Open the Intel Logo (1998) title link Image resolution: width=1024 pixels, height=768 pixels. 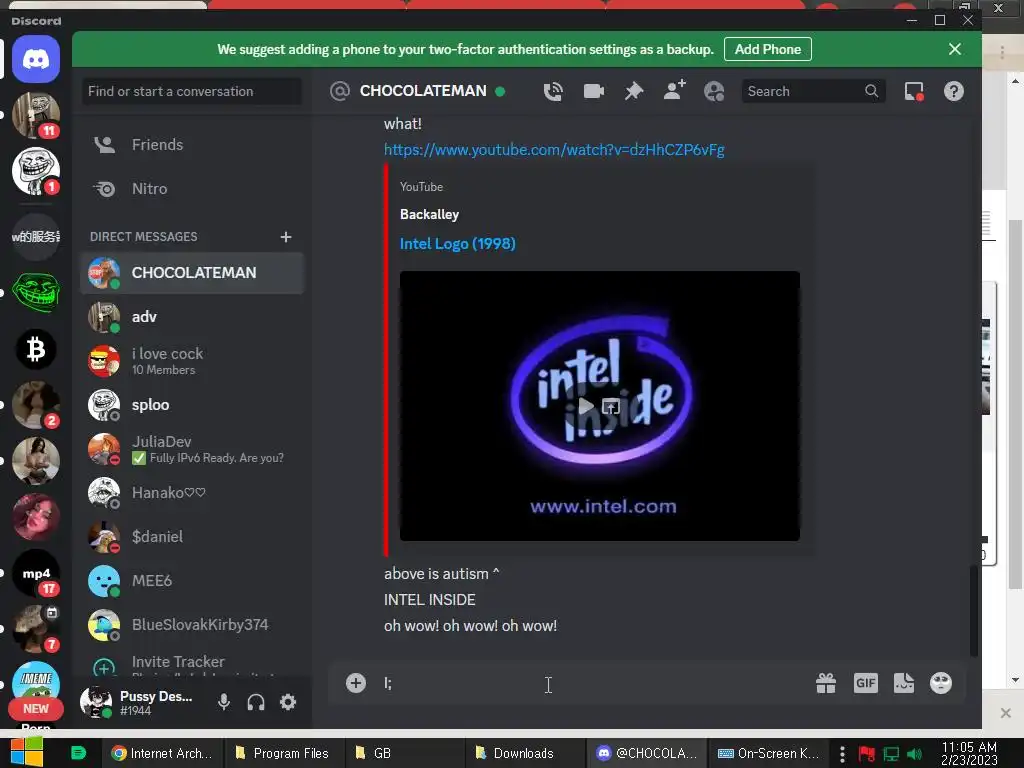click(457, 244)
